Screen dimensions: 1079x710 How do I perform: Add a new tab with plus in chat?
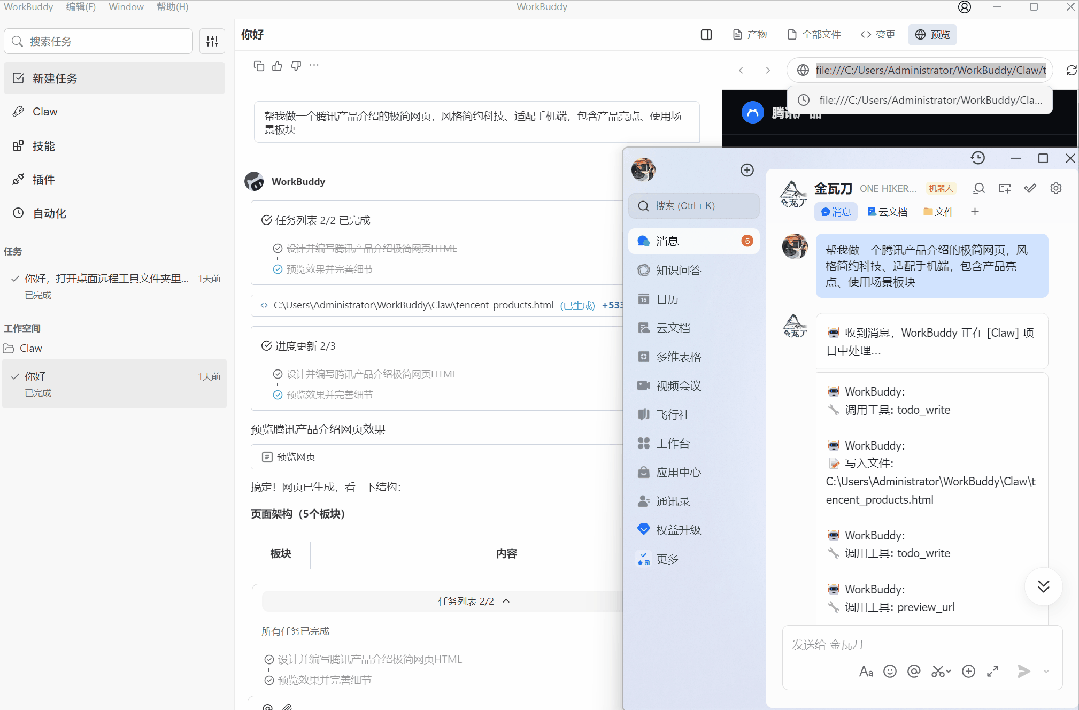974,212
